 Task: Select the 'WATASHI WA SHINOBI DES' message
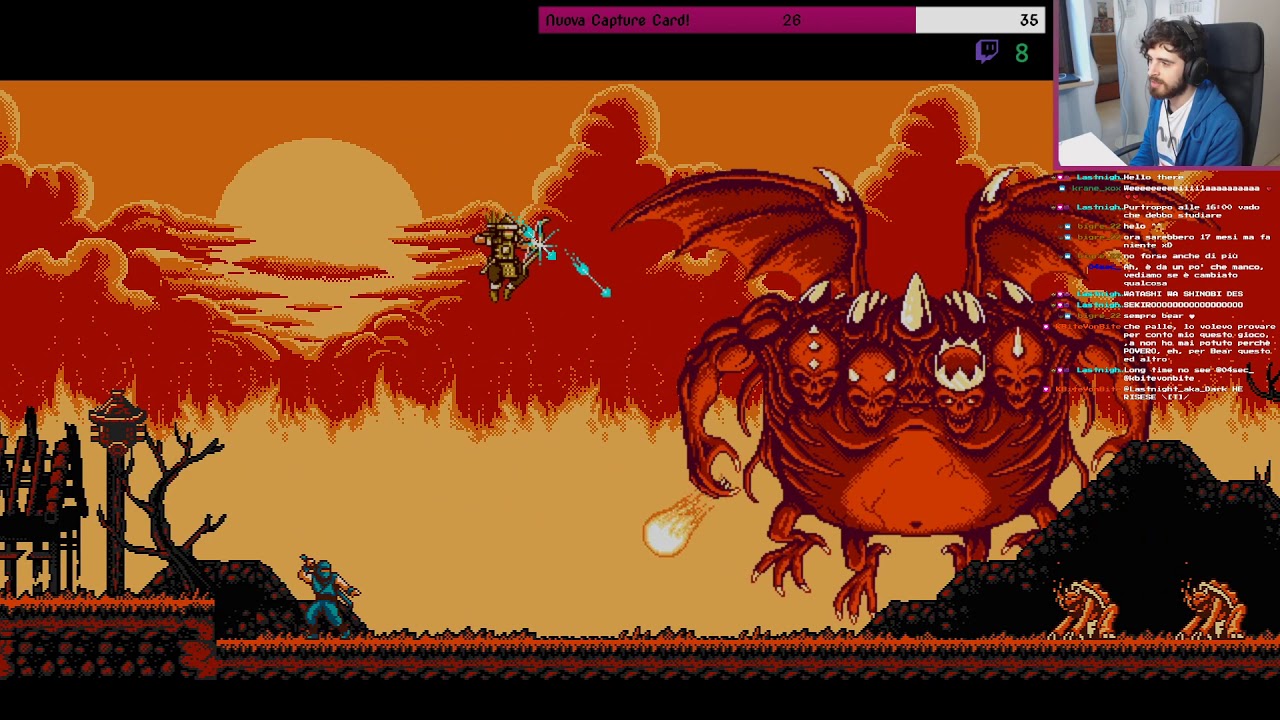coord(1183,294)
